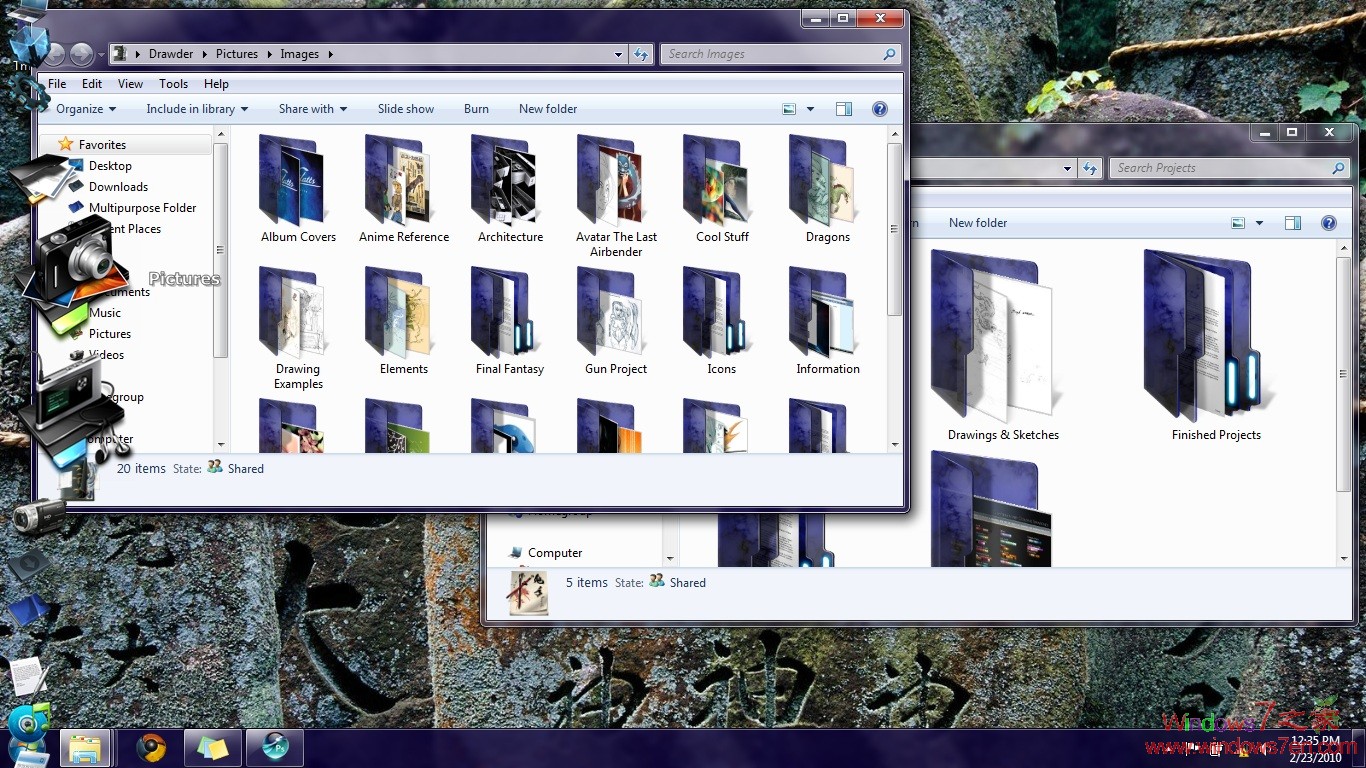The image size is (1366, 768).
Task: Open the Share with dropdown
Action: 312,109
